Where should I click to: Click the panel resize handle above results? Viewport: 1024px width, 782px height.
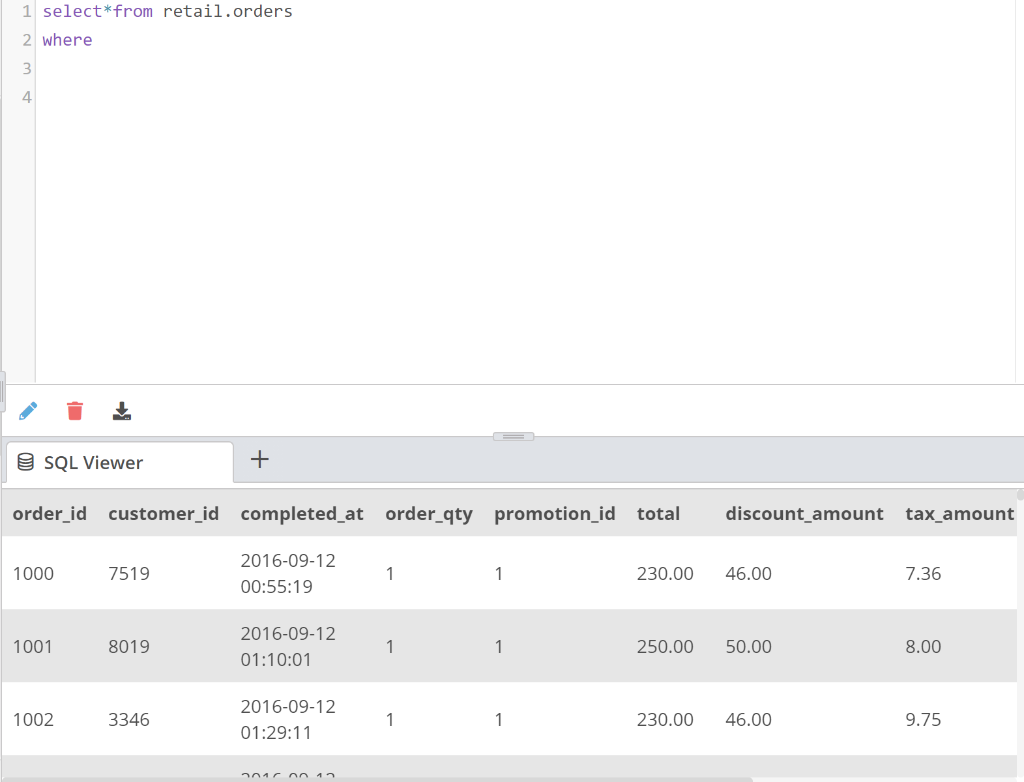click(513, 436)
